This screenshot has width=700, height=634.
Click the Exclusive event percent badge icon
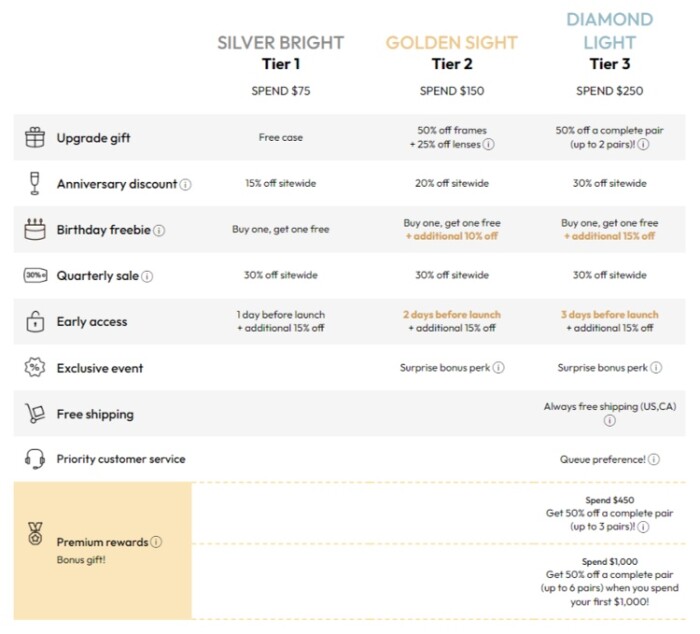click(35, 368)
